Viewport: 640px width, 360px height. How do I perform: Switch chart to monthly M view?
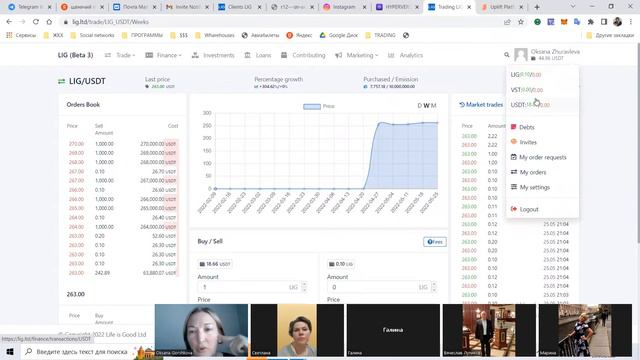click(433, 105)
